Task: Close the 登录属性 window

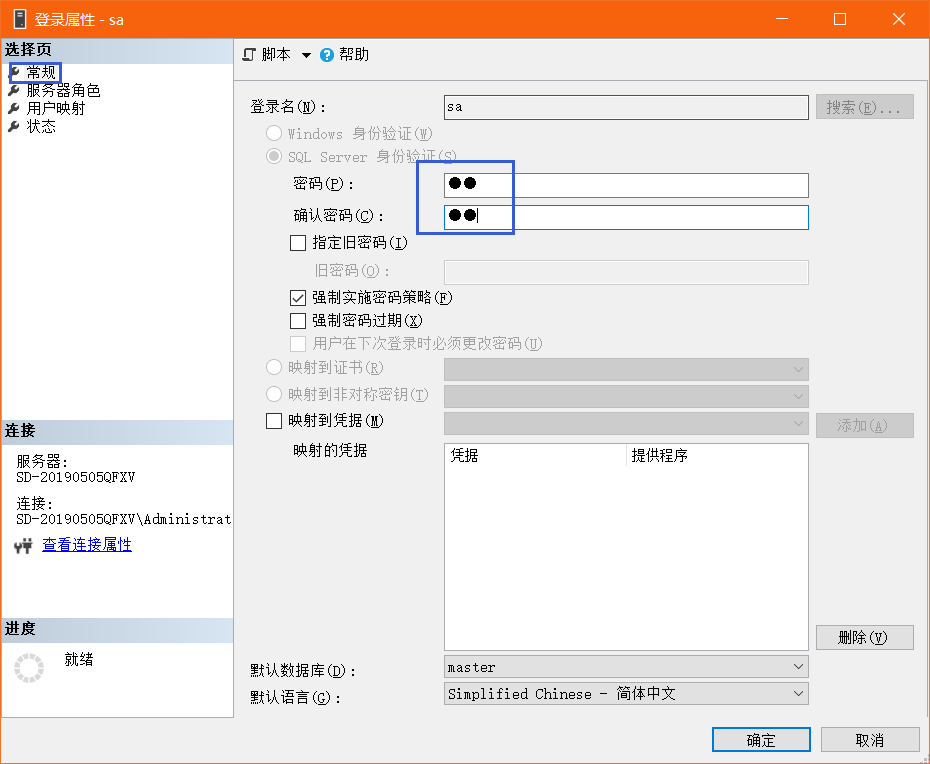Action: 899,19
